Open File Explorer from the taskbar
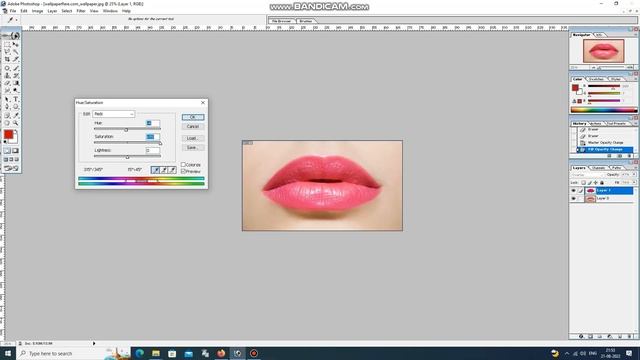 click(x=156, y=353)
